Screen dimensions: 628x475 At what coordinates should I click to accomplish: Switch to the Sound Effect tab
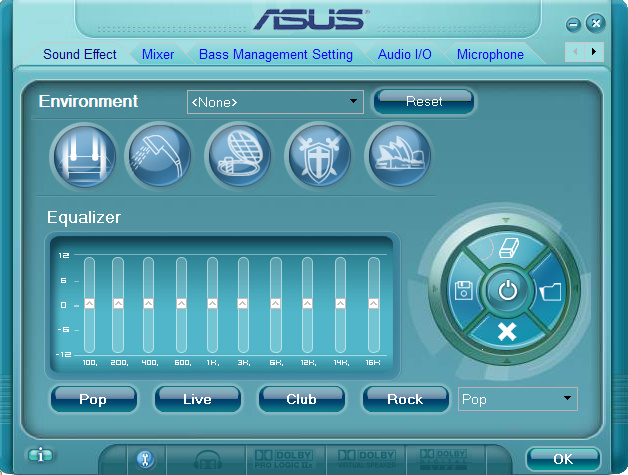(80, 54)
